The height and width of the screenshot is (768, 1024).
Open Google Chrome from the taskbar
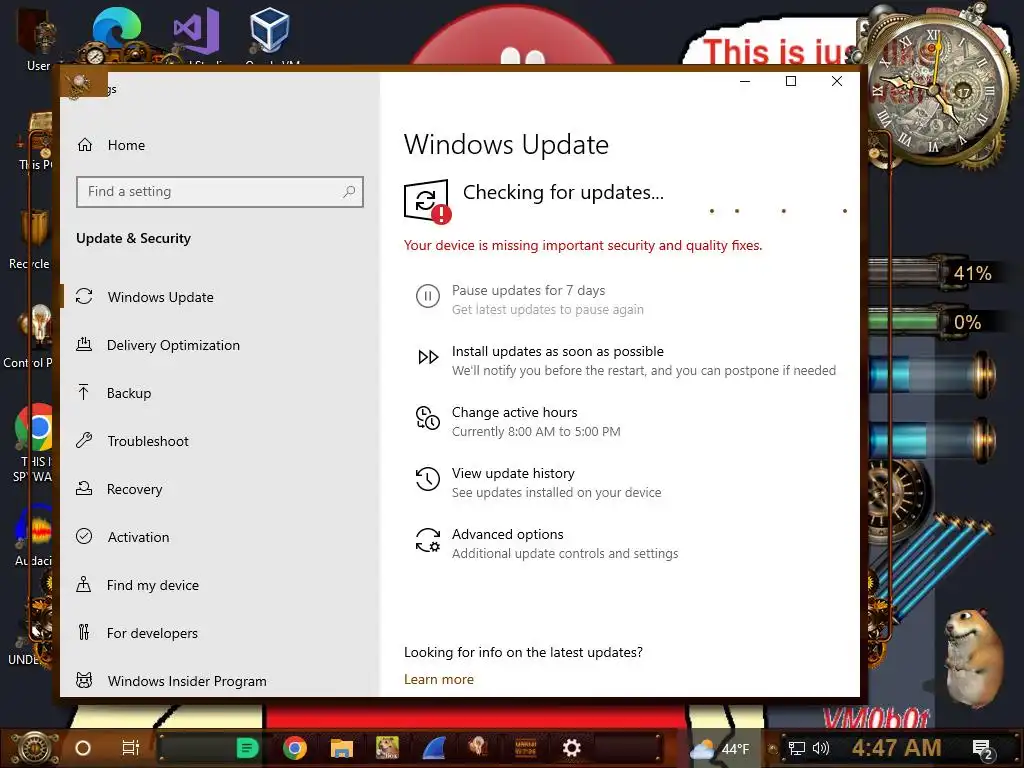(295, 748)
